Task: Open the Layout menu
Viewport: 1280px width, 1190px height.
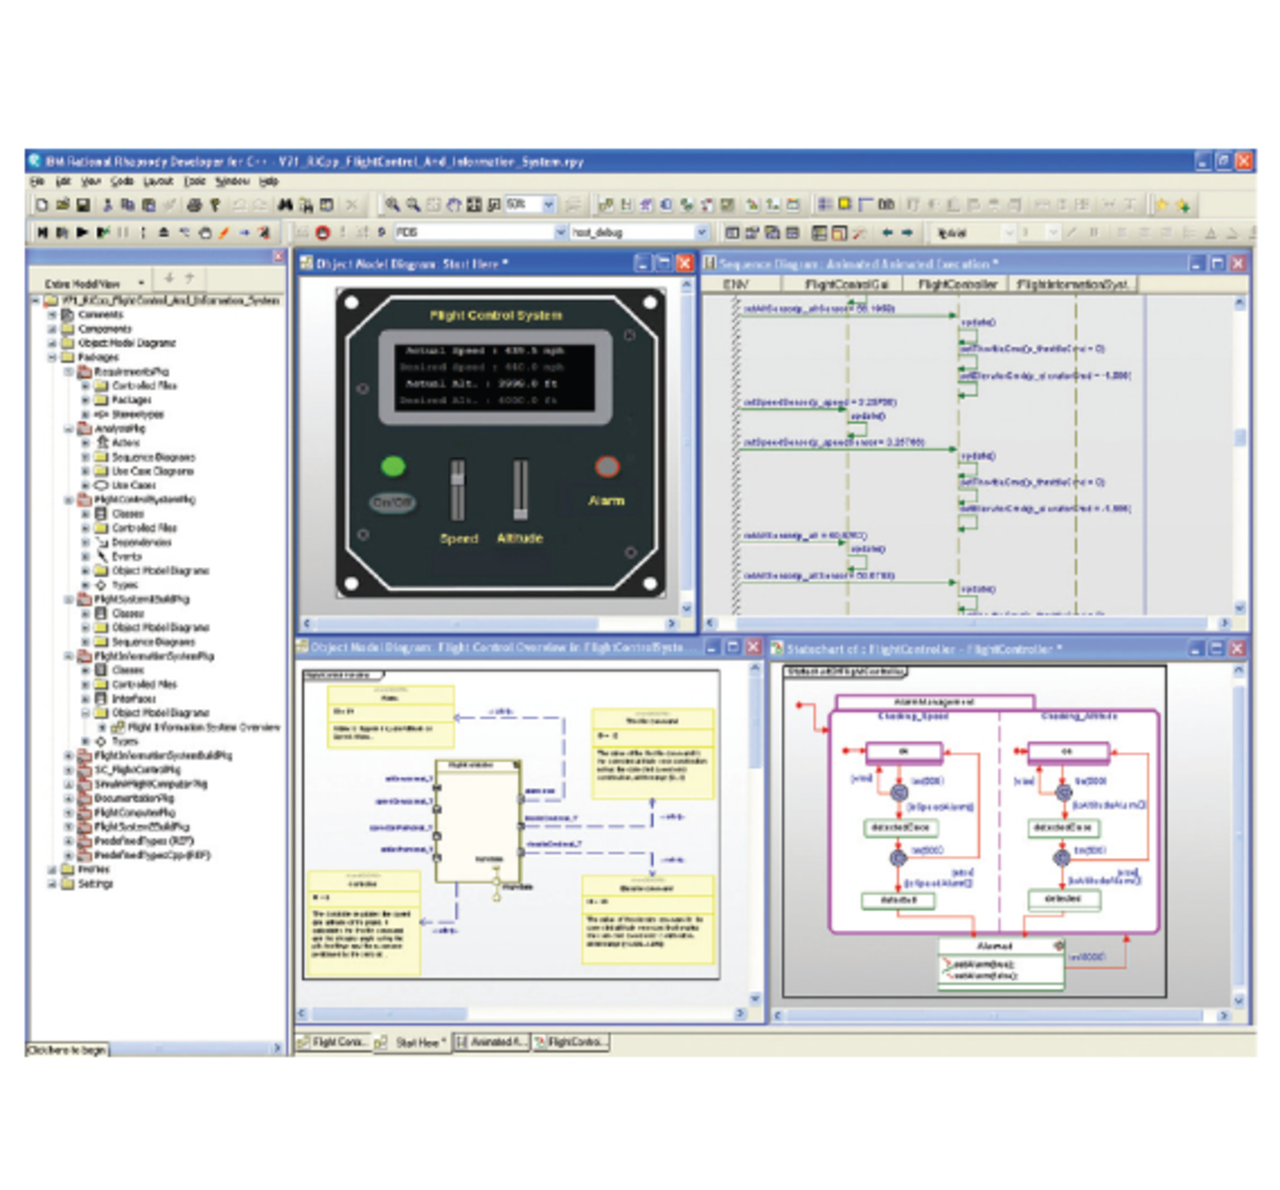Action: 158,182
